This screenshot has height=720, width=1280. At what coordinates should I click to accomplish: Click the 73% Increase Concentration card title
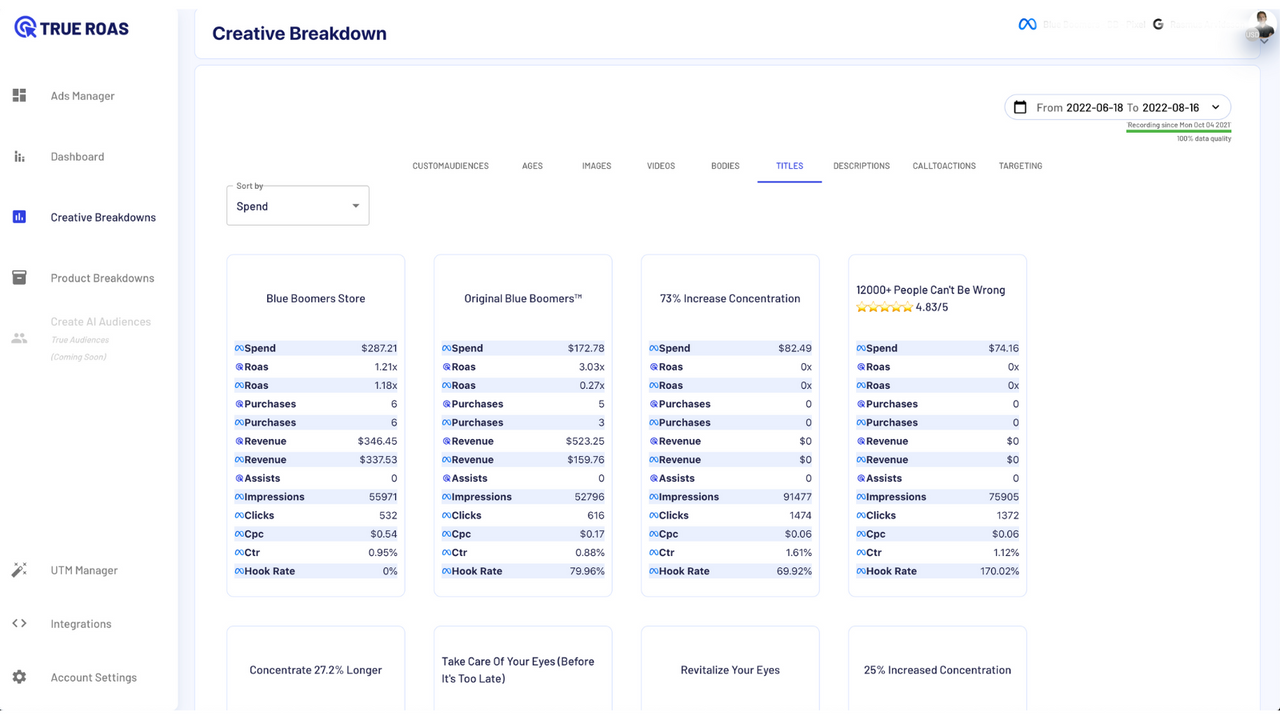[x=730, y=298]
